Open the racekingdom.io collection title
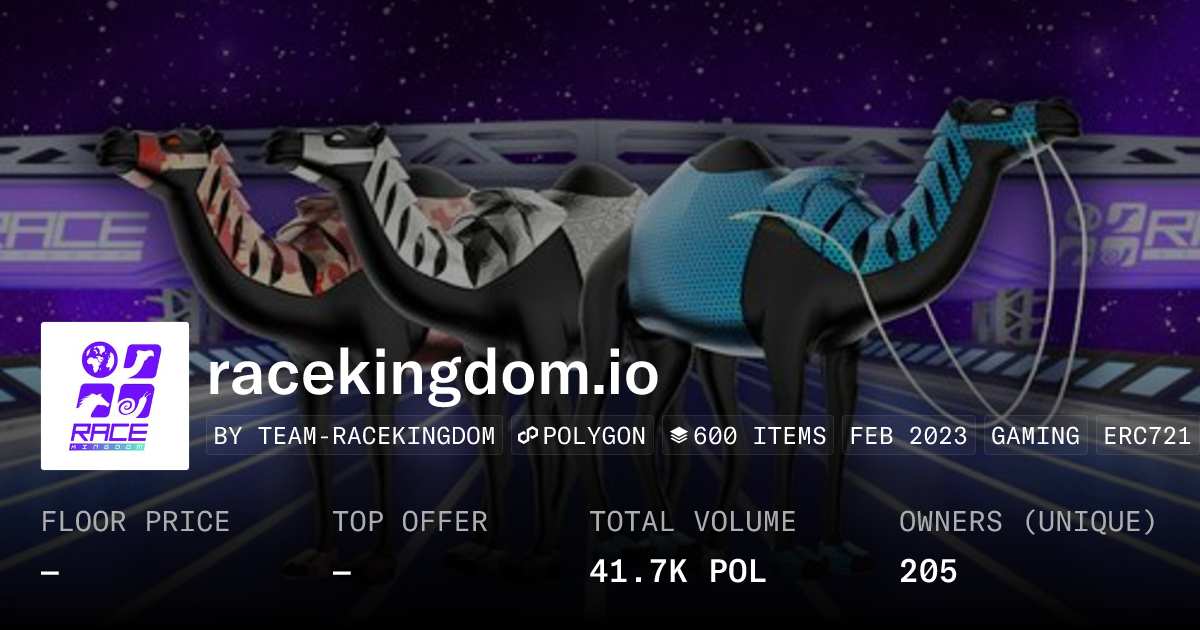Viewport: 1200px width, 630px height. (x=433, y=374)
